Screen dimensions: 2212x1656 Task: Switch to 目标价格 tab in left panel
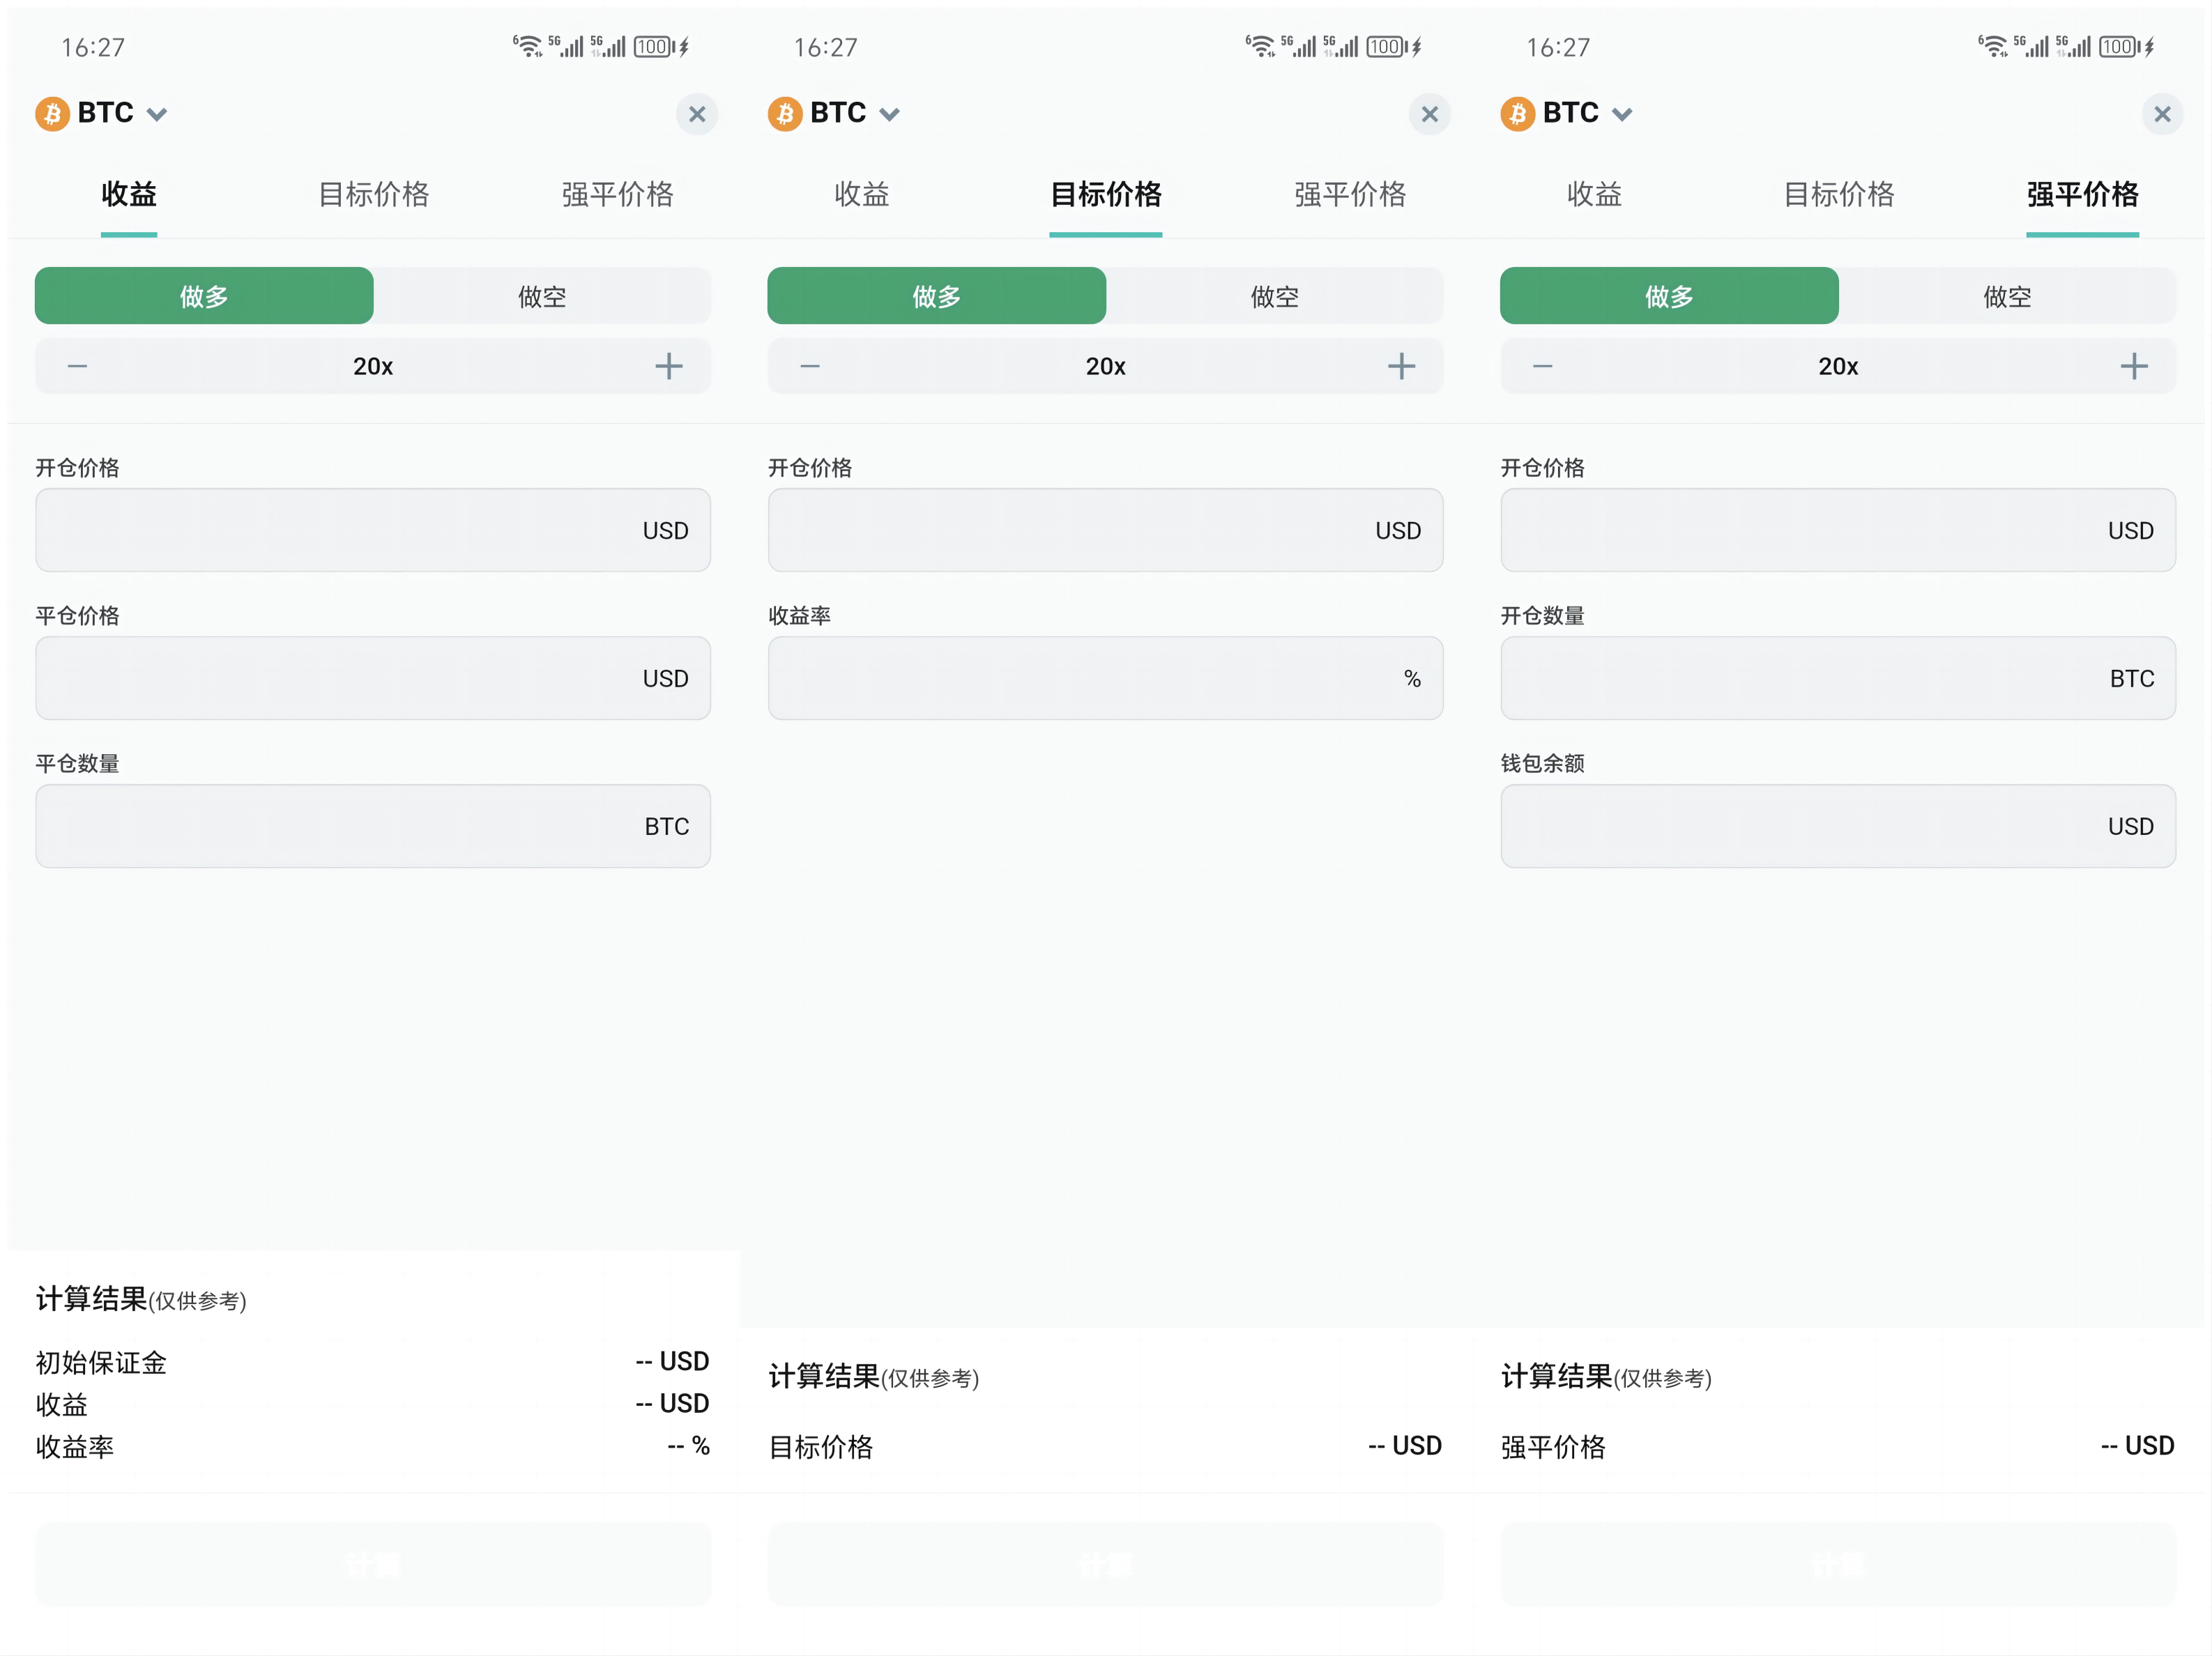coord(373,194)
